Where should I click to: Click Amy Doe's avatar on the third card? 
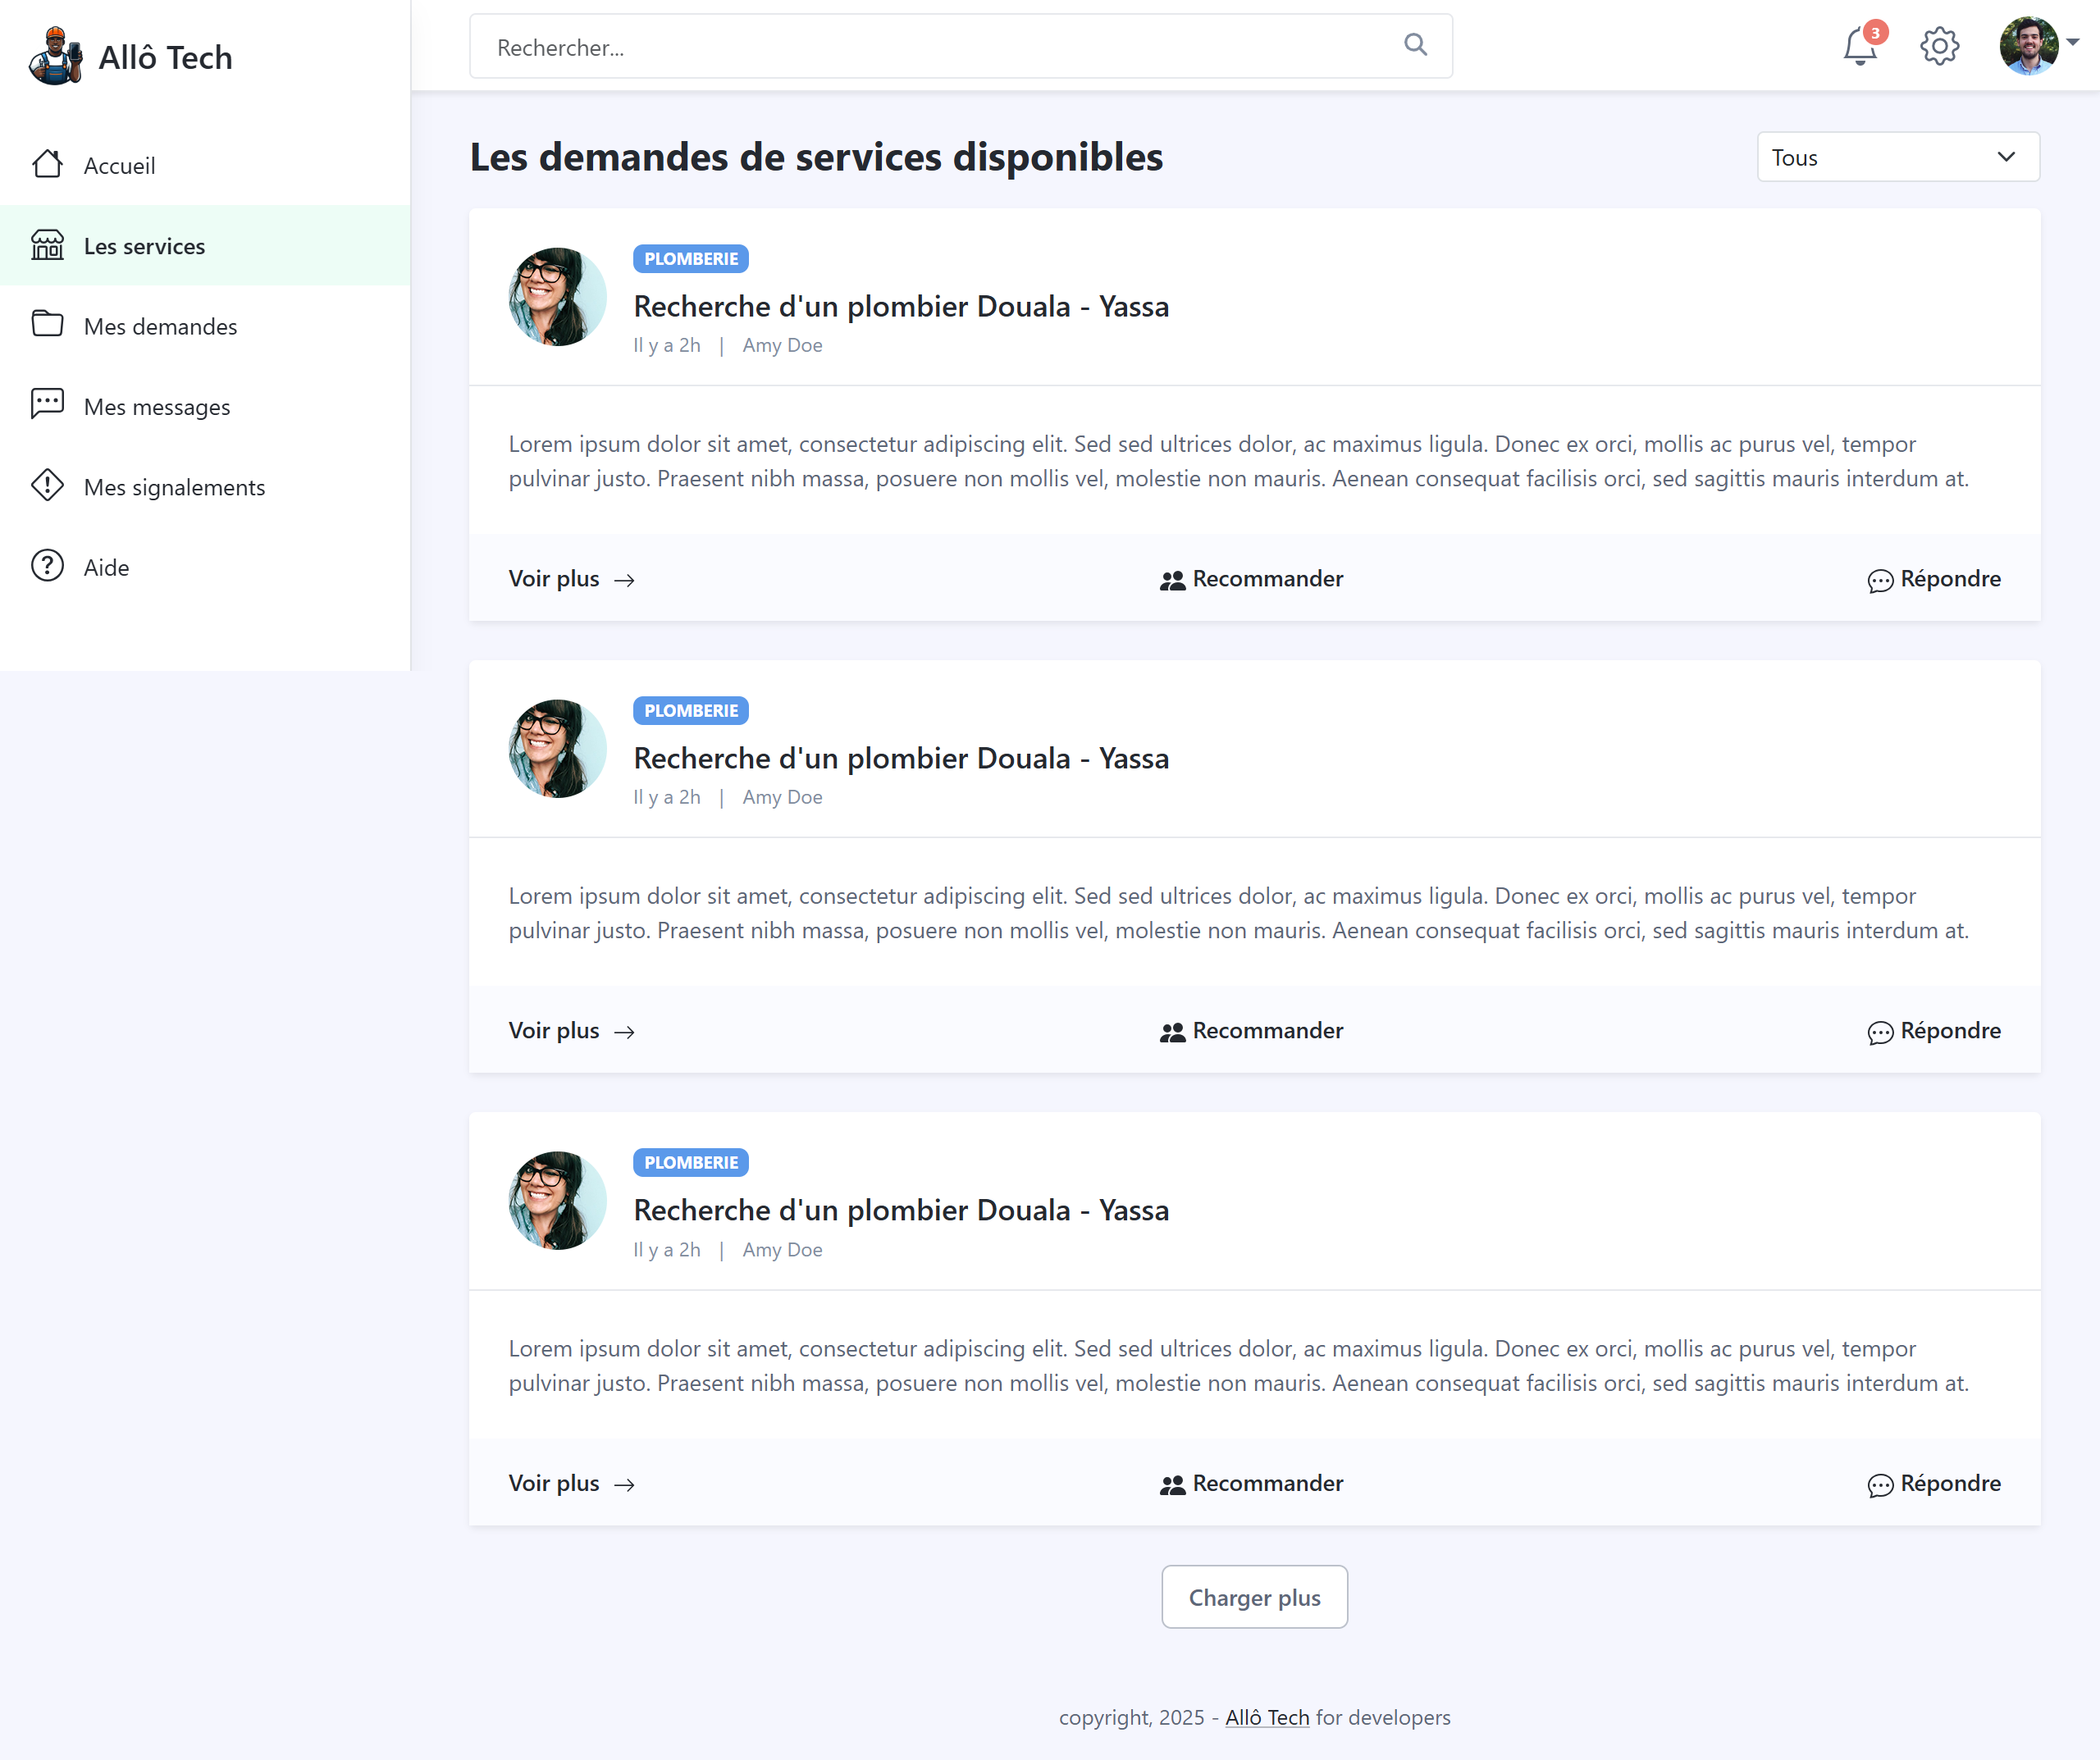(x=557, y=1201)
